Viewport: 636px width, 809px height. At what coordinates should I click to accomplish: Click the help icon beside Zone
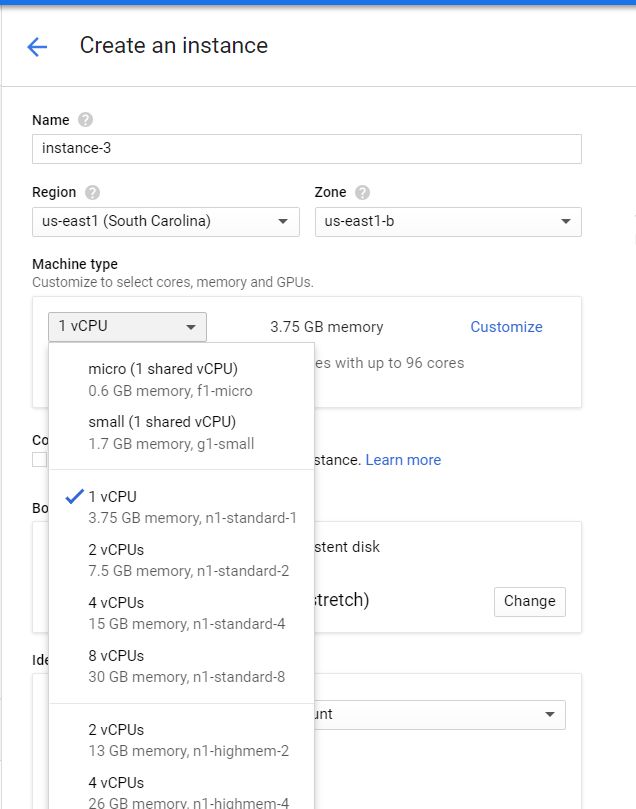pyautogui.click(x=362, y=192)
